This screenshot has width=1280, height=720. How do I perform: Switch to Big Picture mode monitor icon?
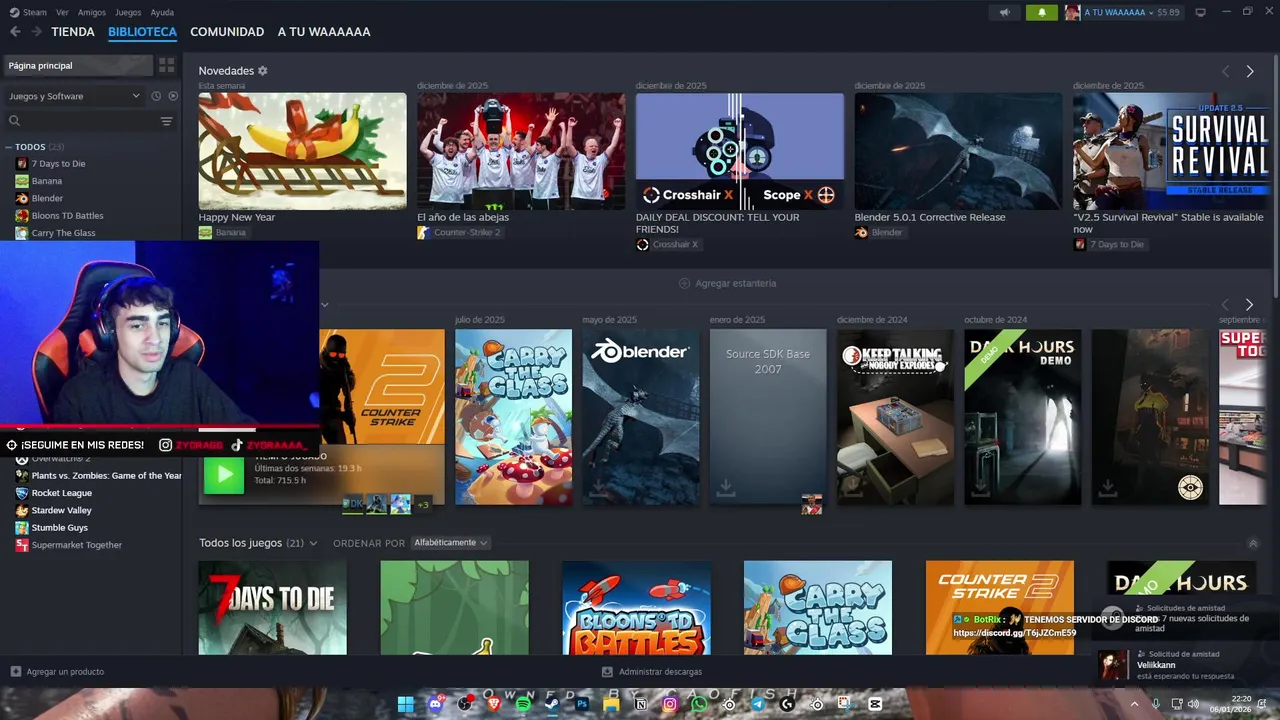[x=1200, y=12]
